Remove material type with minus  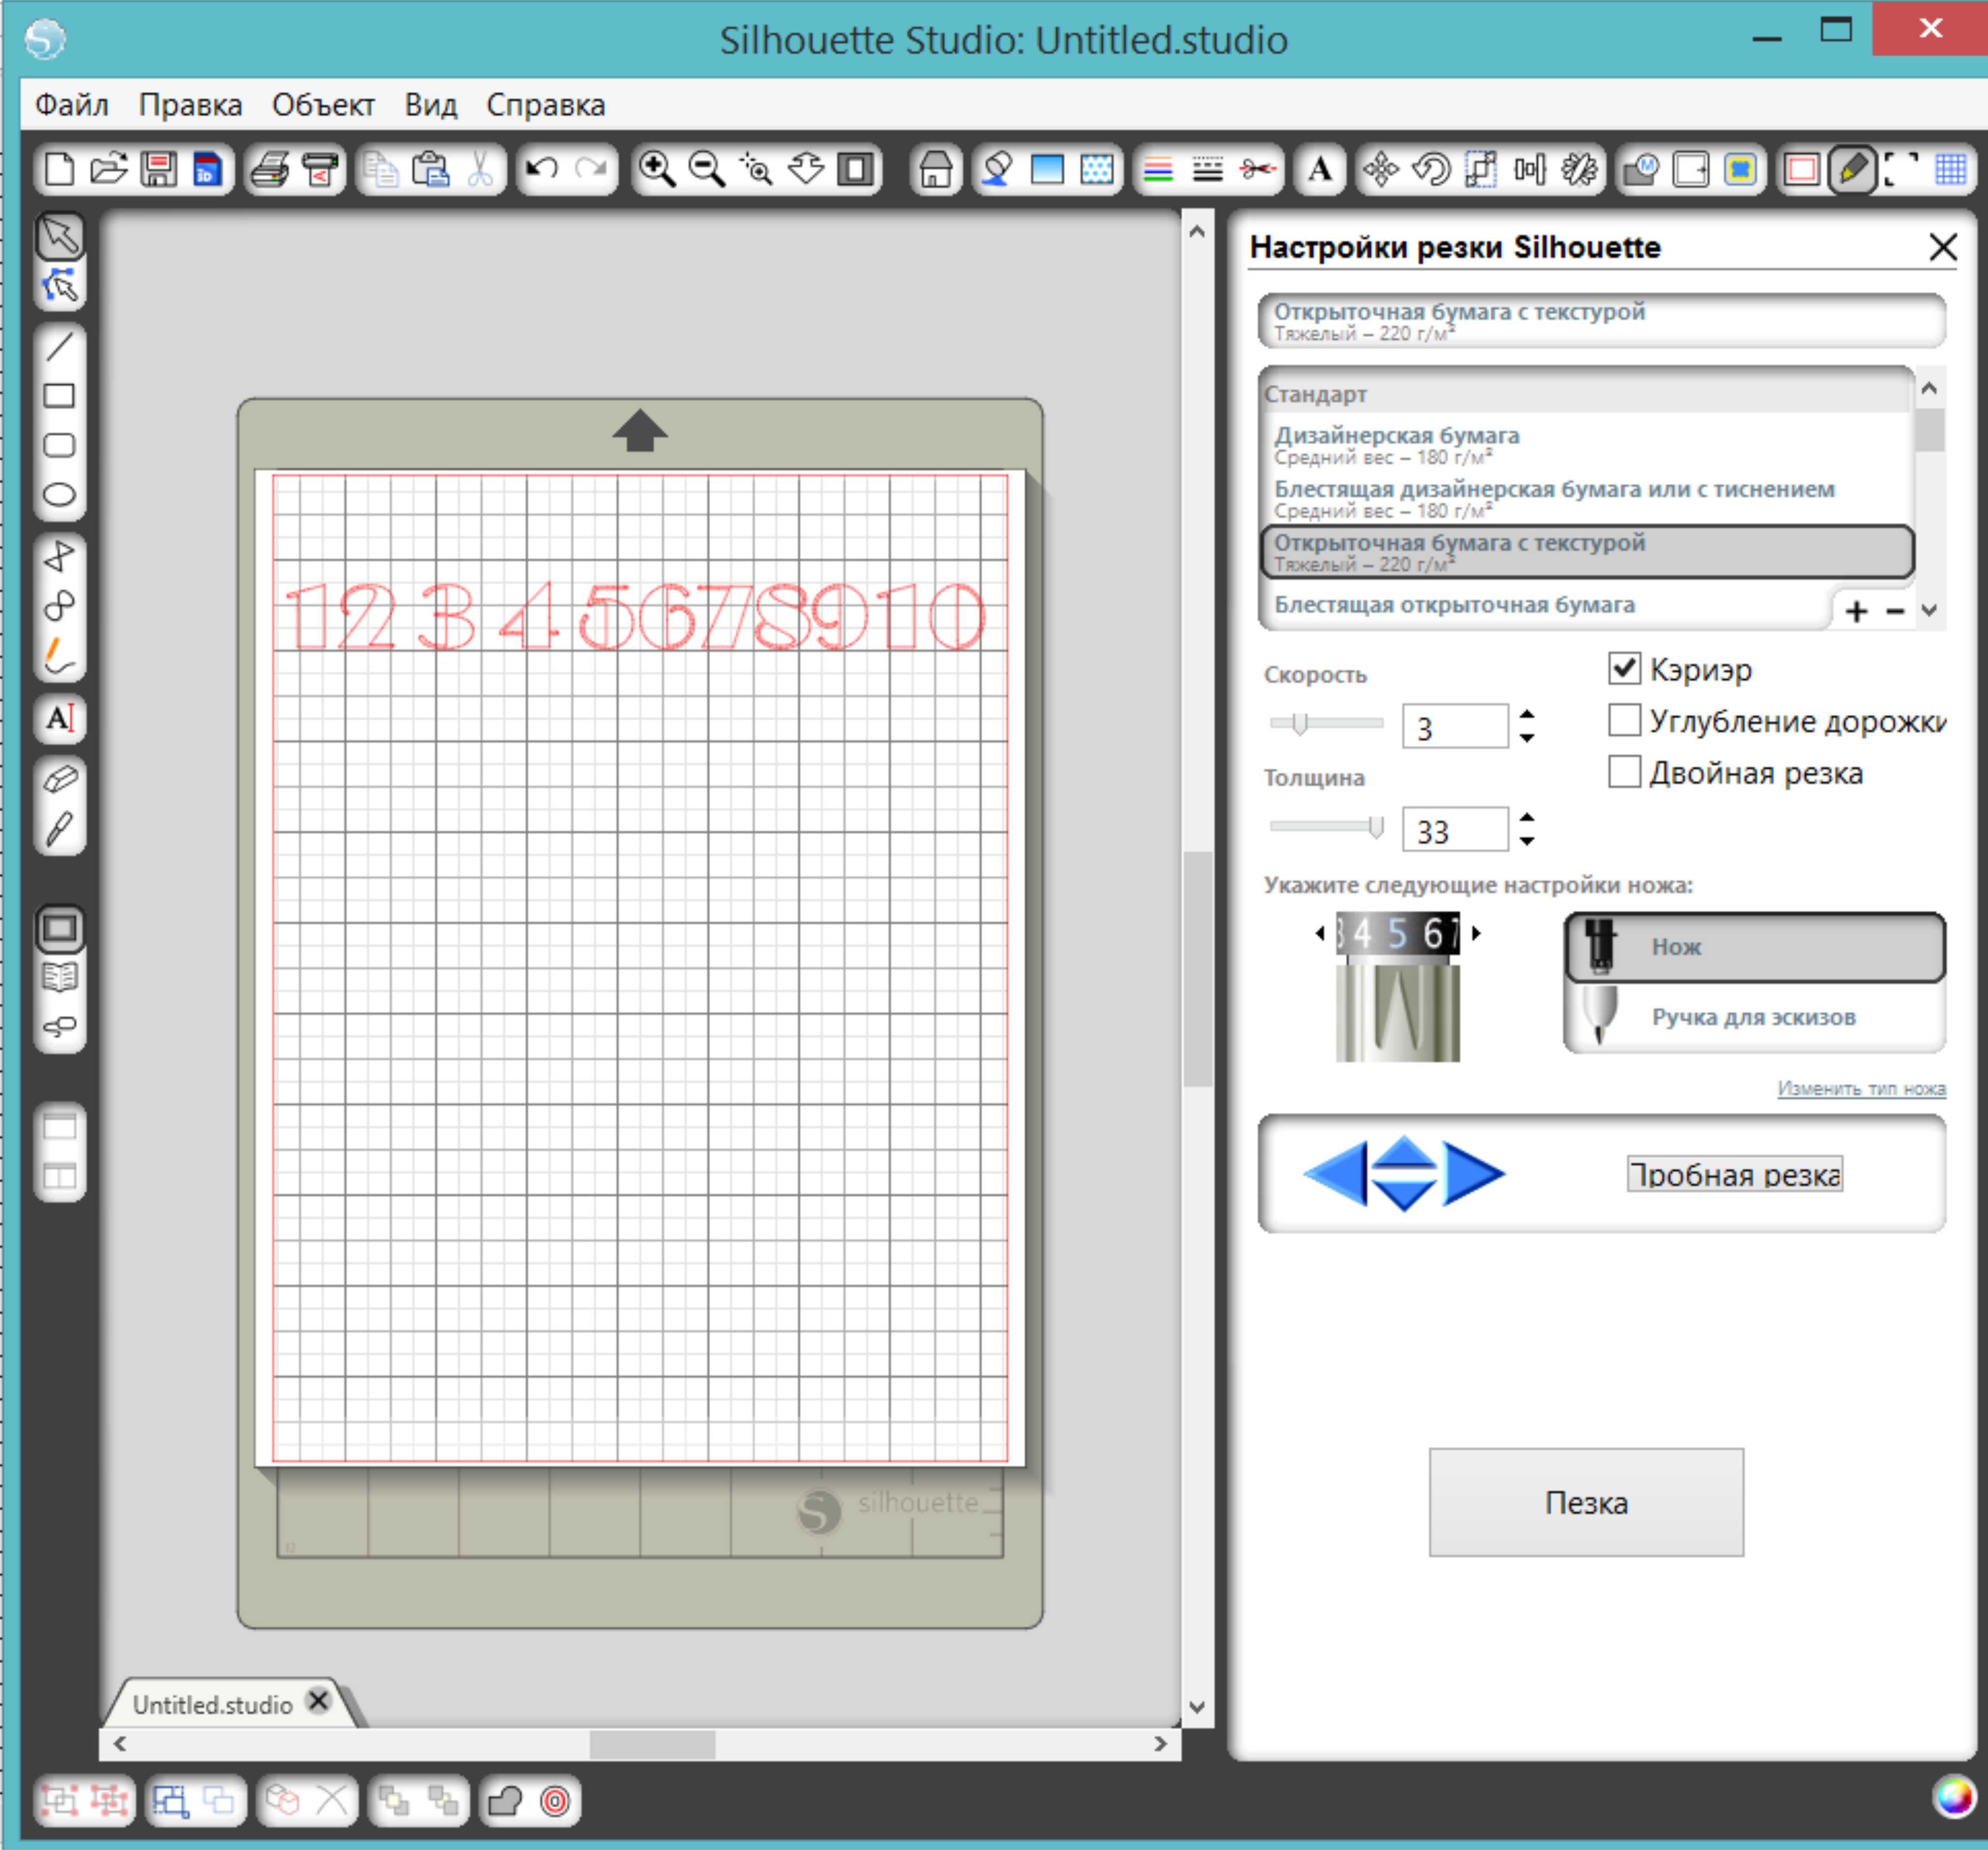coord(1895,611)
